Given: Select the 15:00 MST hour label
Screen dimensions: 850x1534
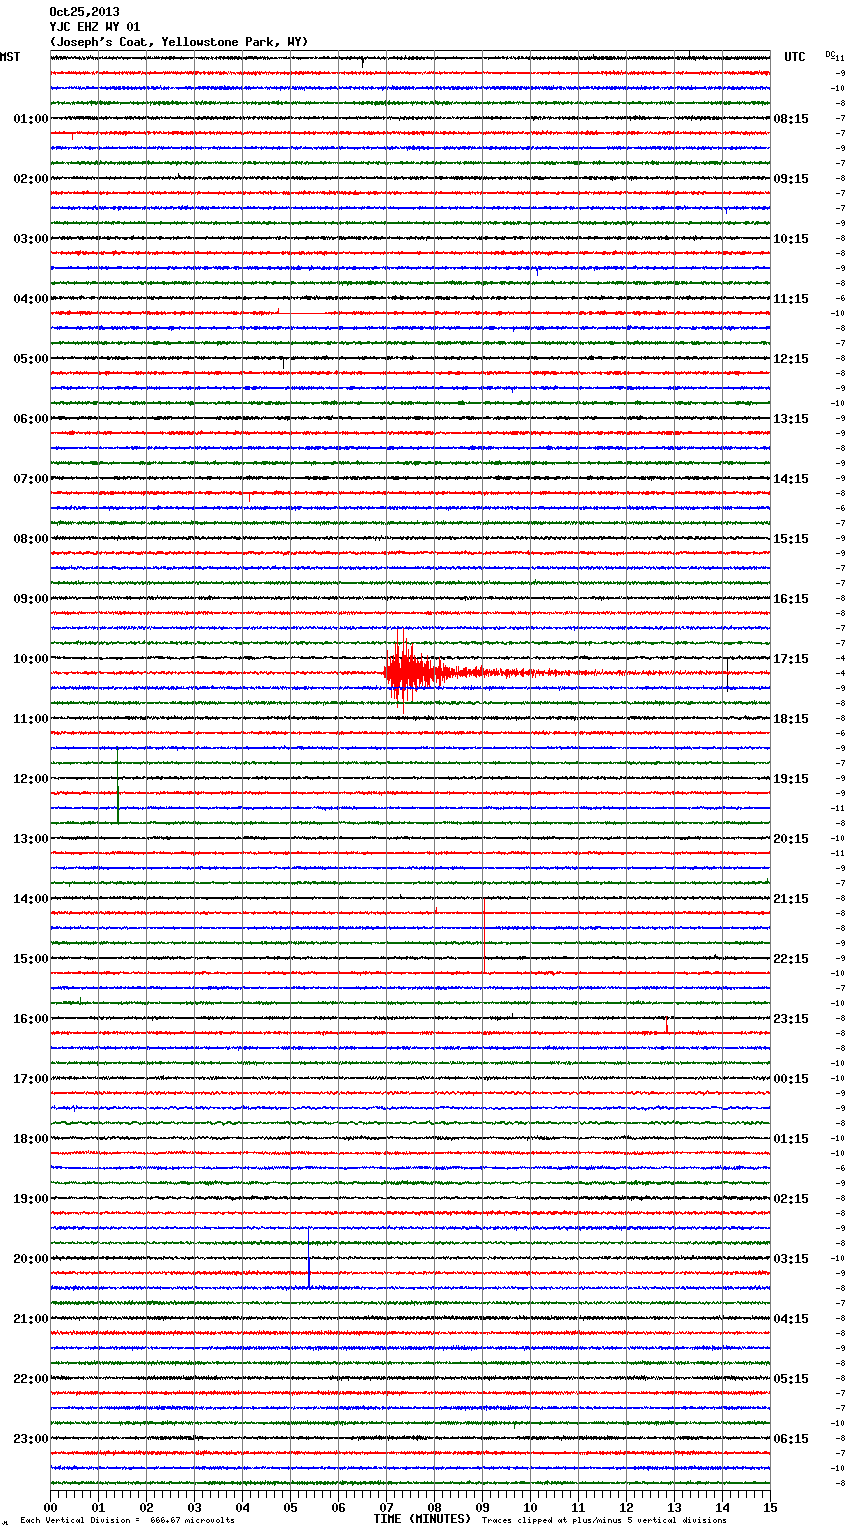Looking at the screenshot, I should (x=31, y=959).
